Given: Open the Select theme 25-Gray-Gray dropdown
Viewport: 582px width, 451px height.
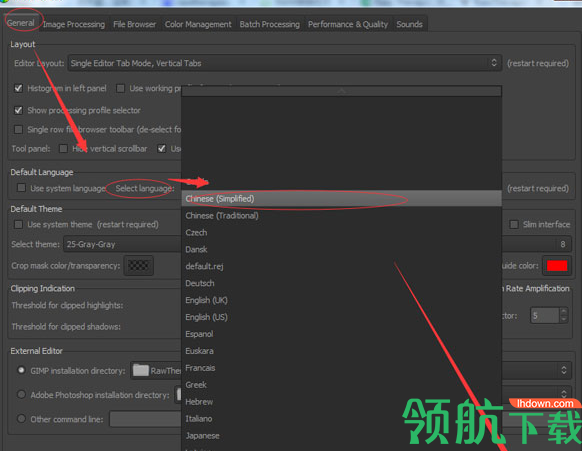Looking at the screenshot, I should 122,244.
